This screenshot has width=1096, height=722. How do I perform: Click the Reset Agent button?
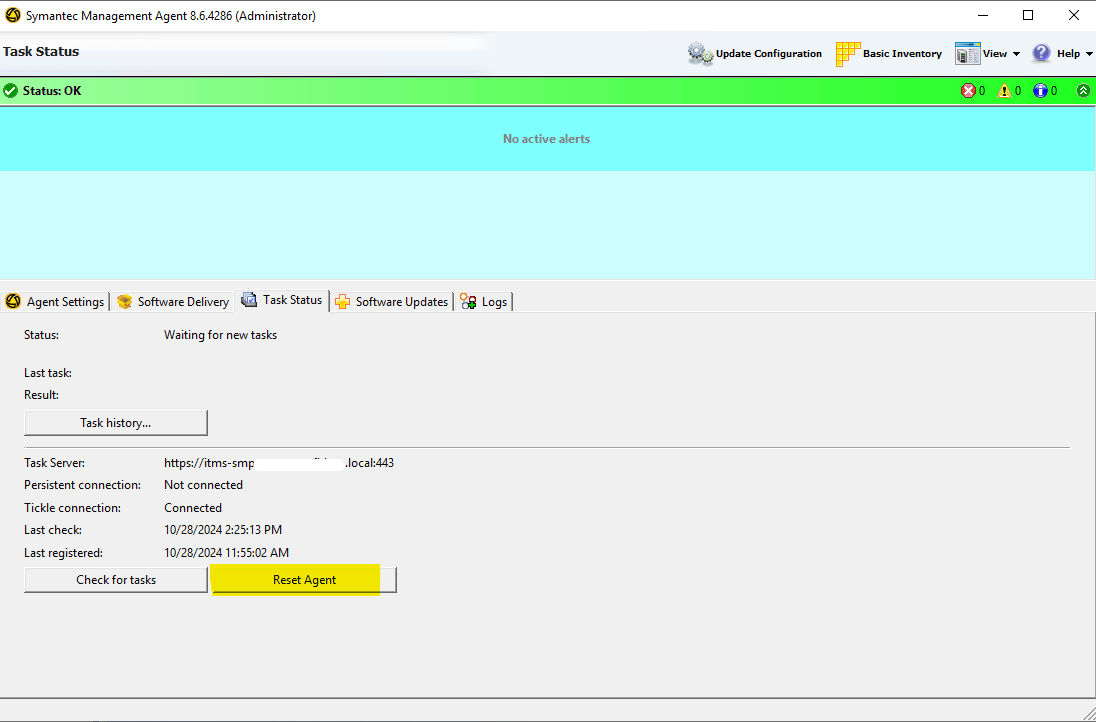pyautogui.click(x=304, y=580)
